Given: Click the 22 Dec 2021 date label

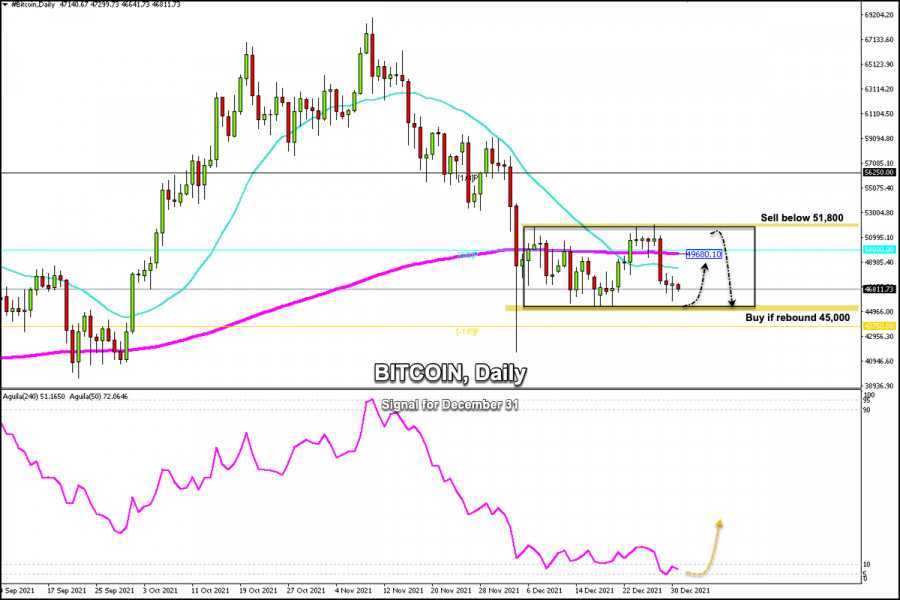Looking at the screenshot, I should tap(642, 590).
